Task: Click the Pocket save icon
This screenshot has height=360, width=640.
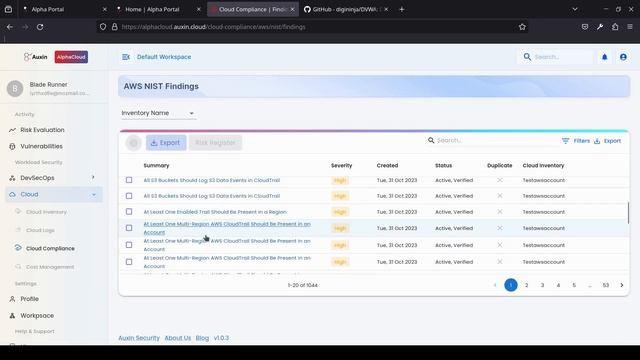Action: pos(585,27)
